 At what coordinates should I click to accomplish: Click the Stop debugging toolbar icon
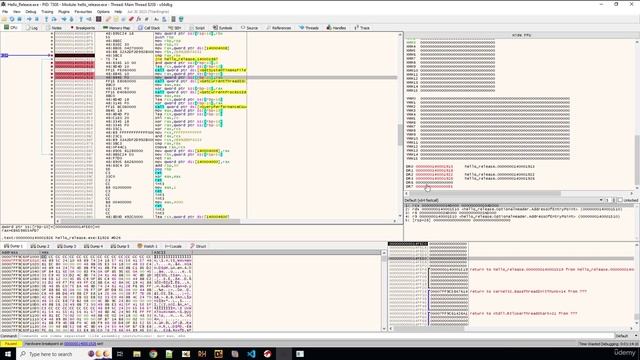point(19,19)
